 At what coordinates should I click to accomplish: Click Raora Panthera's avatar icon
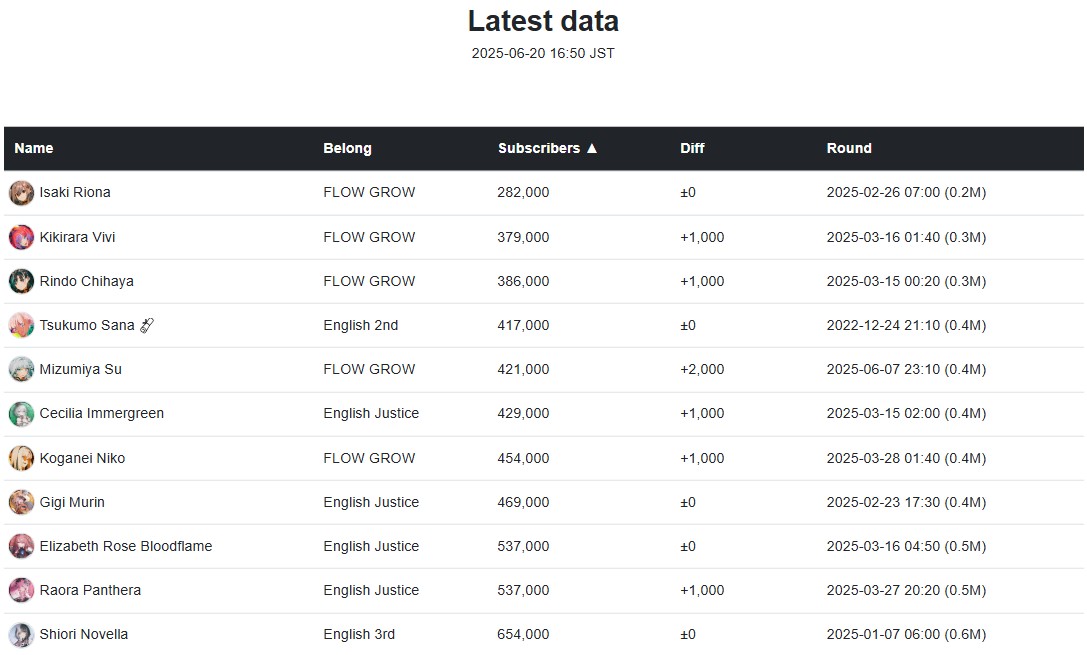tap(21, 590)
